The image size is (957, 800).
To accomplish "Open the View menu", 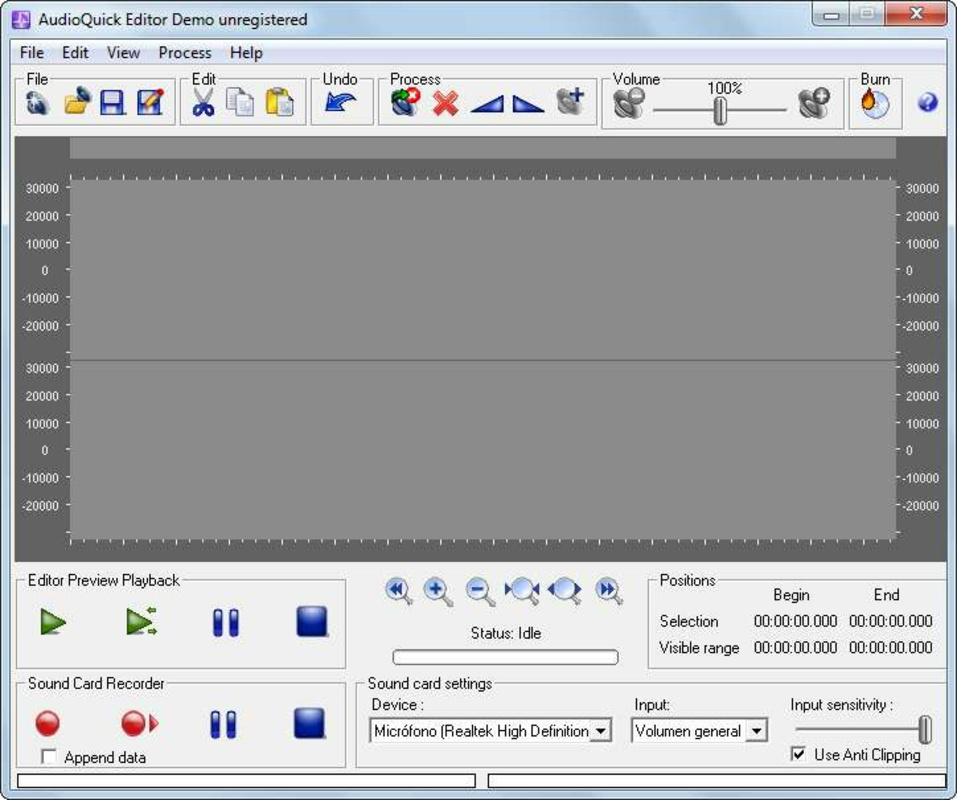I will point(123,52).
